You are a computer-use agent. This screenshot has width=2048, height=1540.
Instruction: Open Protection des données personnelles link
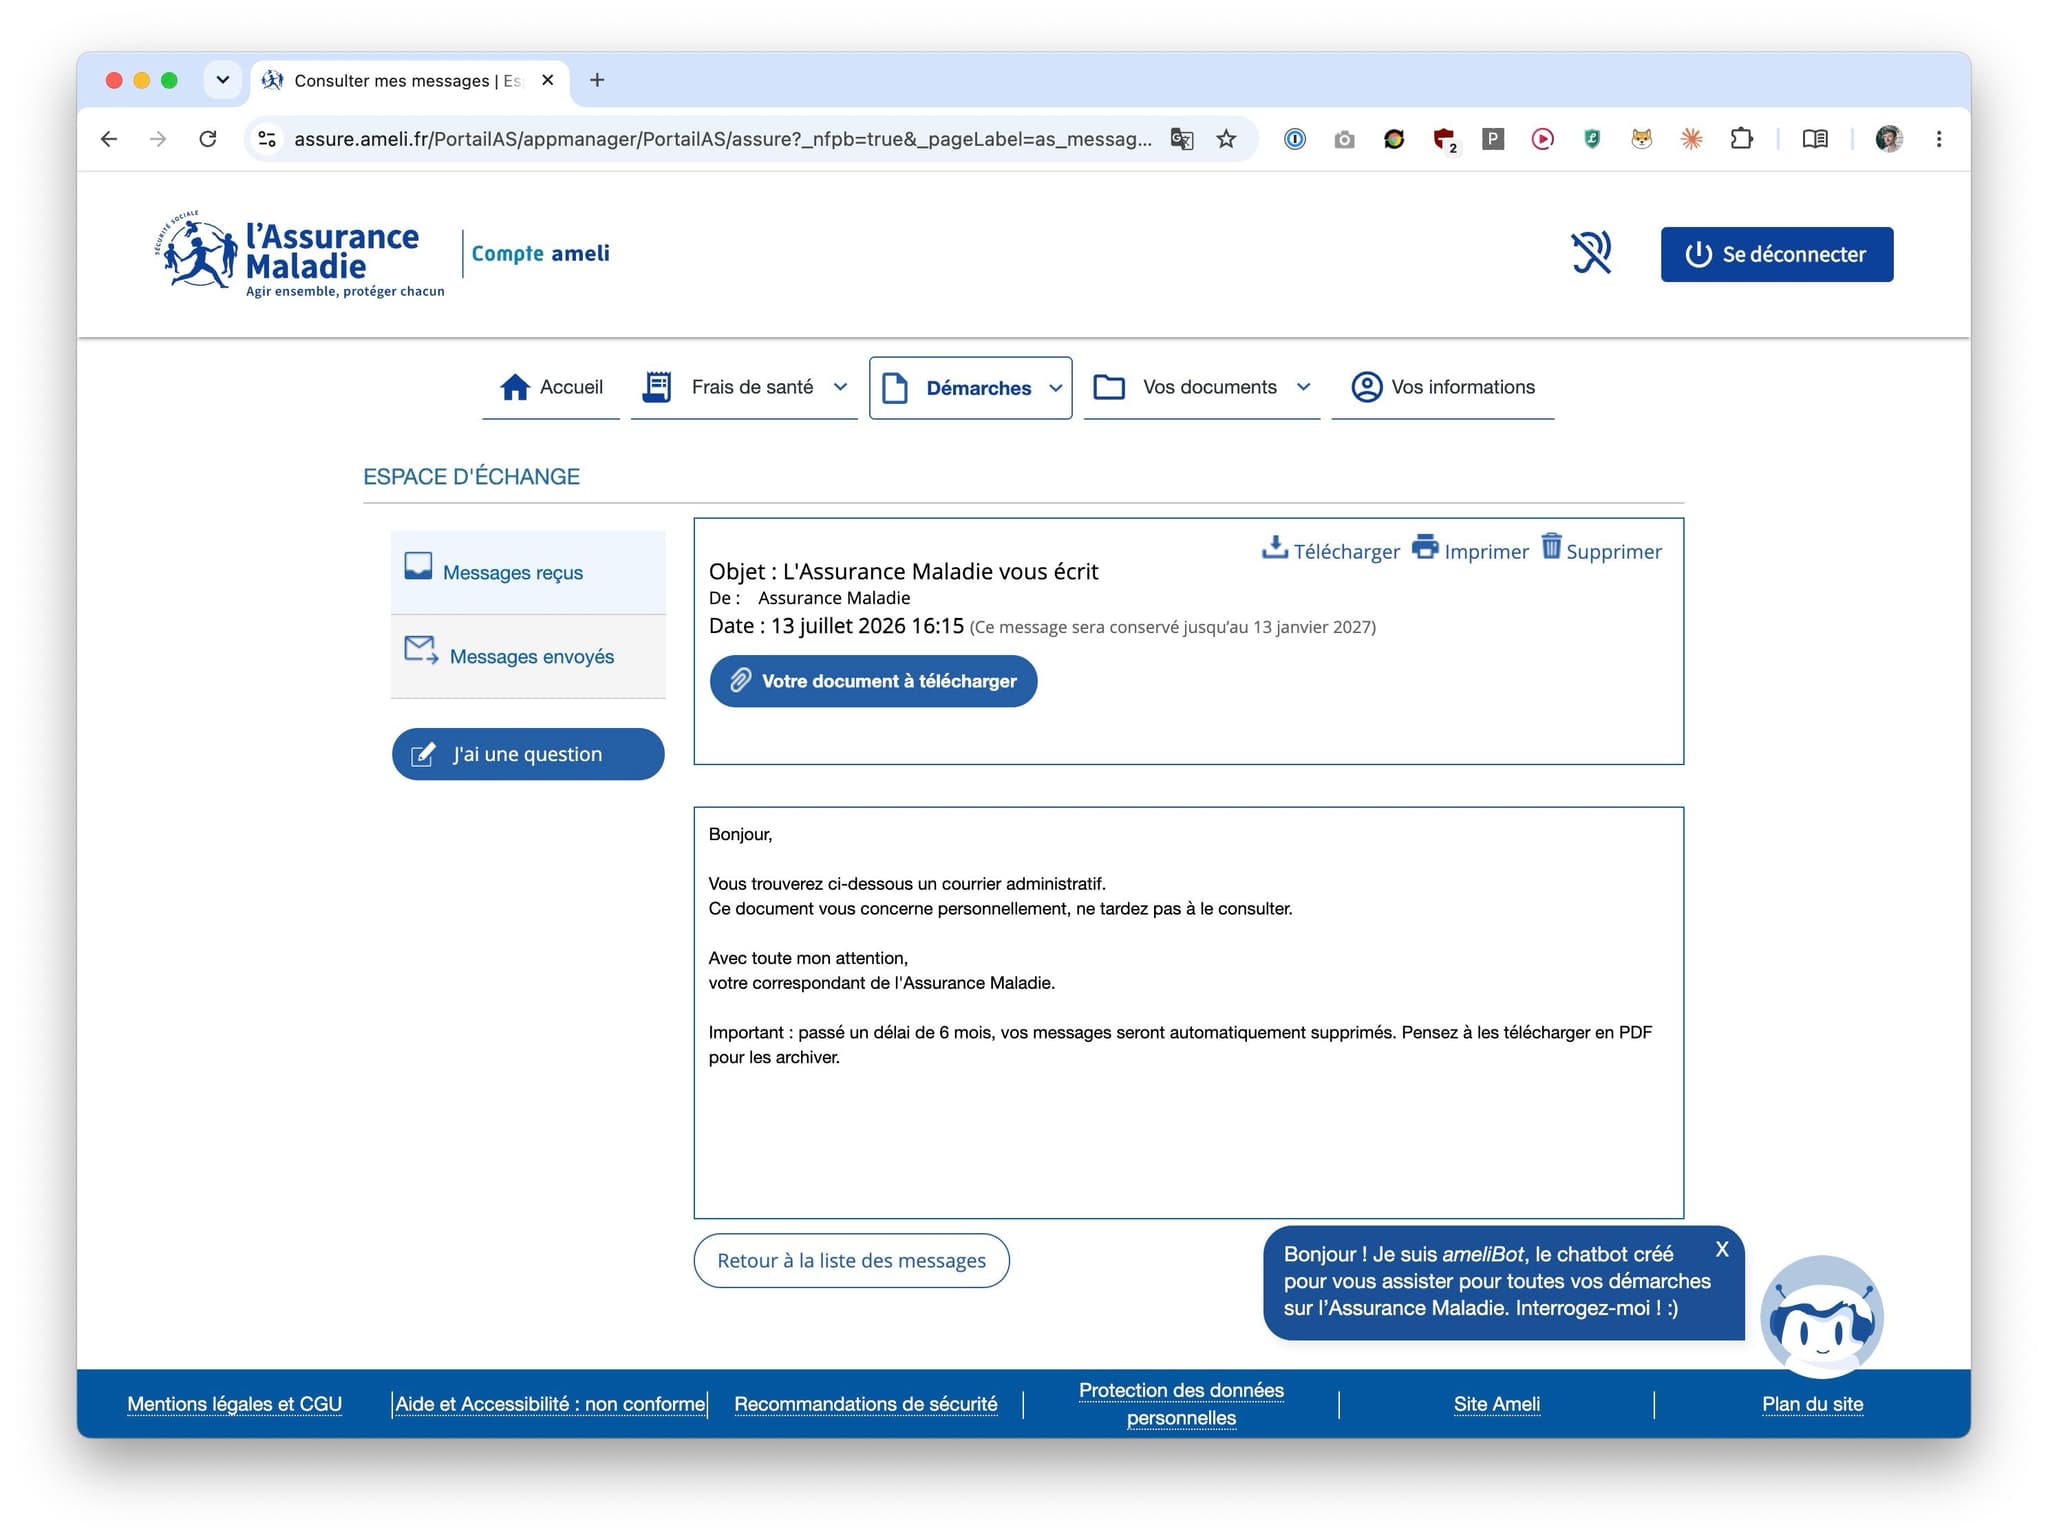click(1181, 1404)
